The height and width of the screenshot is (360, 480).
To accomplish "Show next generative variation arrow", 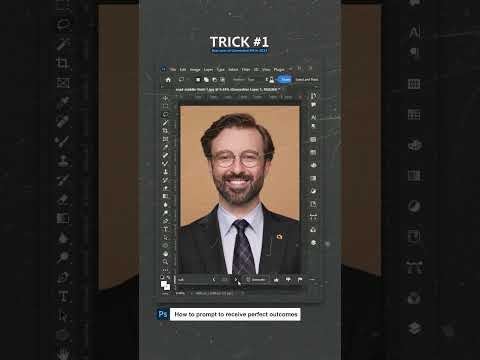I will tap(236, 279).
